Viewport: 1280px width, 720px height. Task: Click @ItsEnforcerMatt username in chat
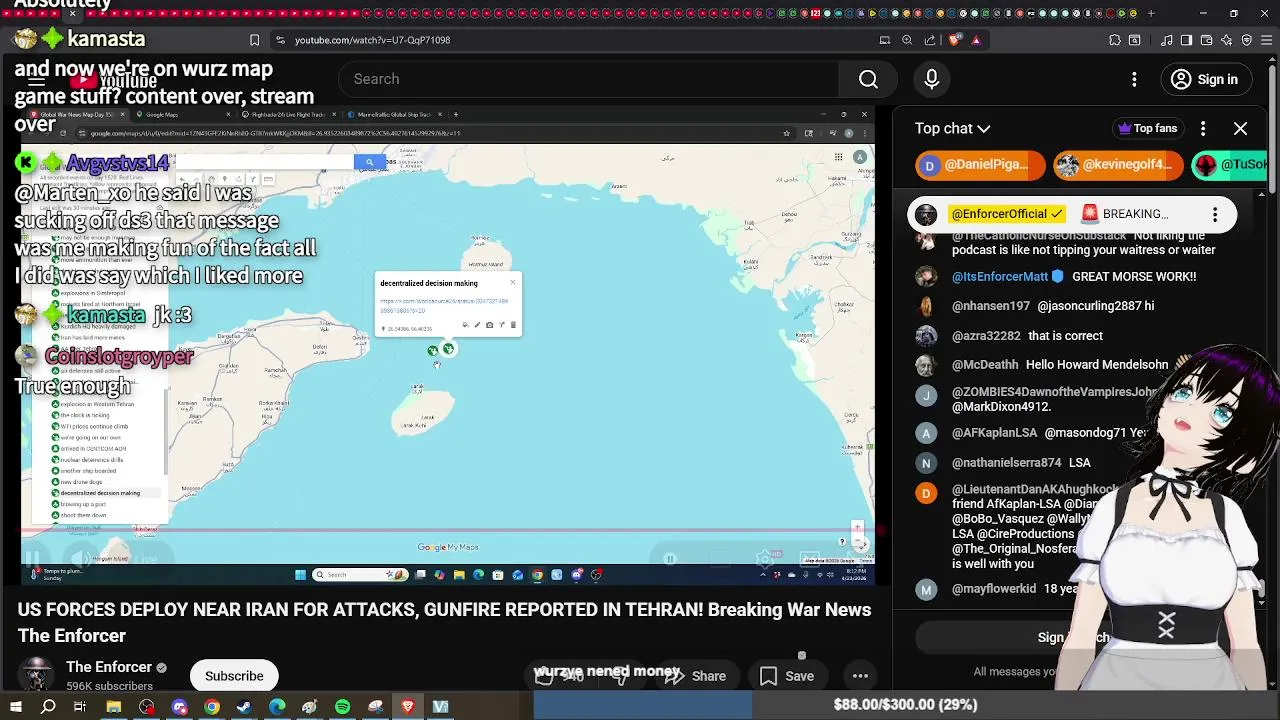pyautogui.click(x=1000, y=277)
